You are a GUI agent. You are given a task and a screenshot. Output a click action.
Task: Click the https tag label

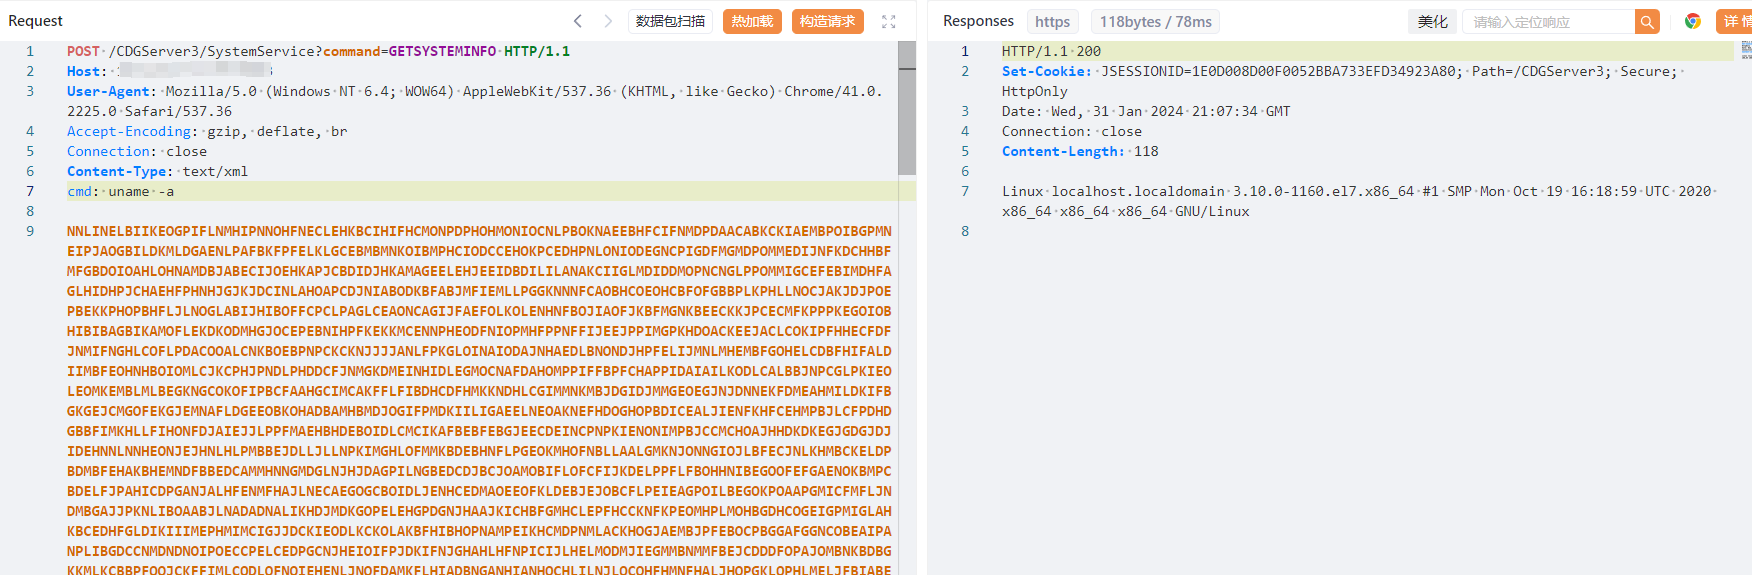1052,21
